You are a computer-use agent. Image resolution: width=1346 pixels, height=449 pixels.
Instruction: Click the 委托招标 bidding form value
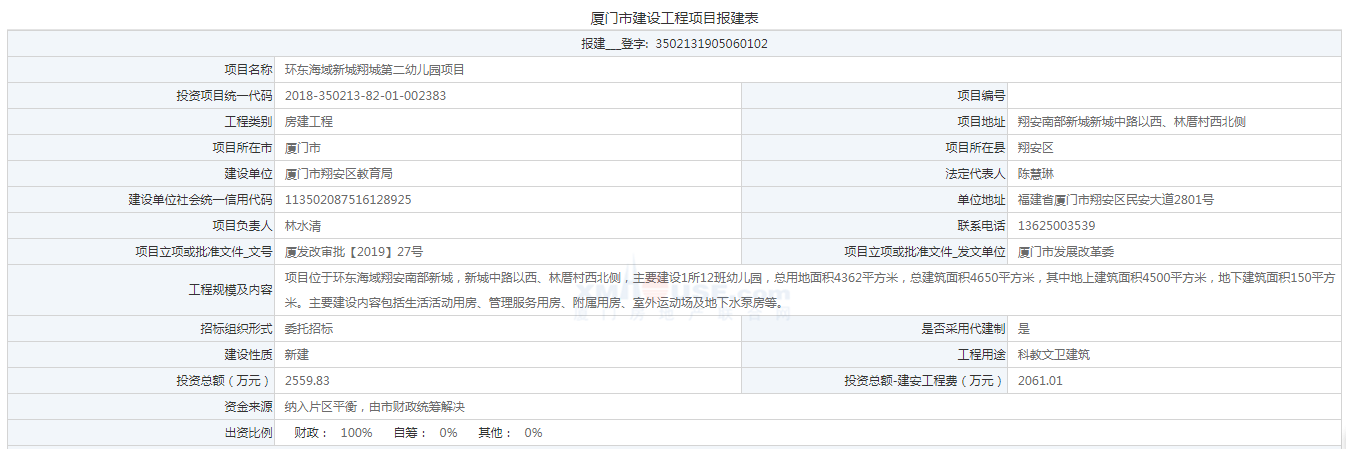pos(309,328)
